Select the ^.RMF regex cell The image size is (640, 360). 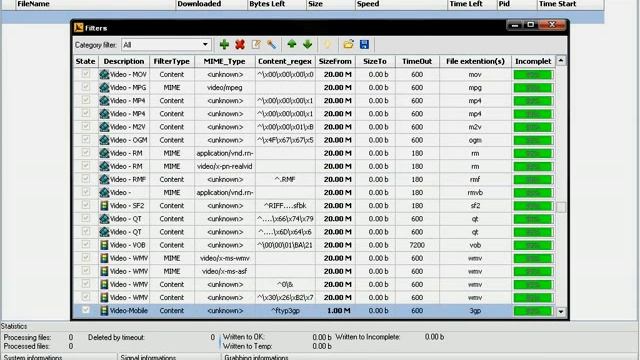285,179
